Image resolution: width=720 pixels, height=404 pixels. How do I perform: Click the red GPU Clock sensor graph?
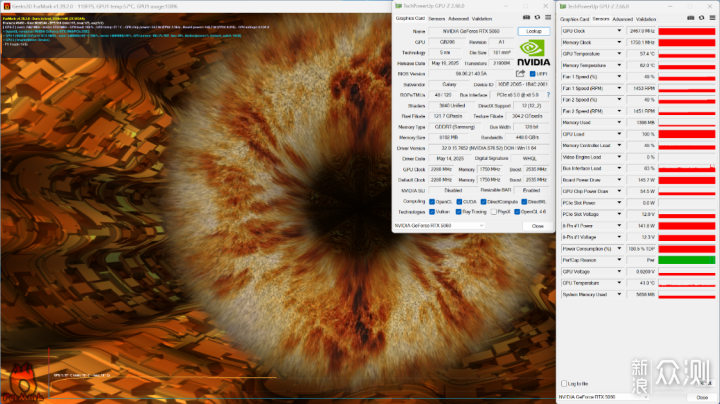[x=687, y=31]
